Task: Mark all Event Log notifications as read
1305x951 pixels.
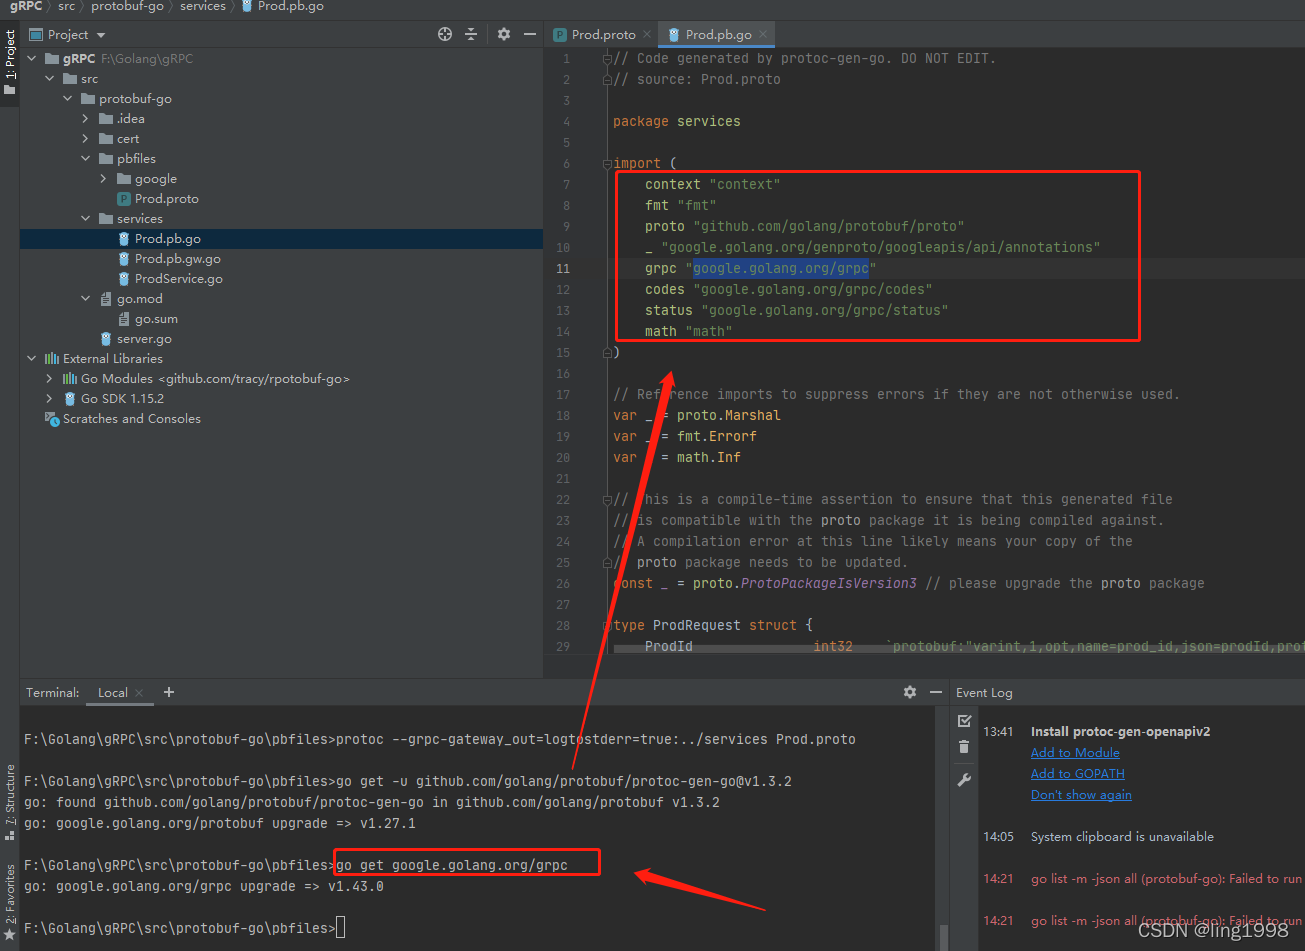Action: coord(963,719)
